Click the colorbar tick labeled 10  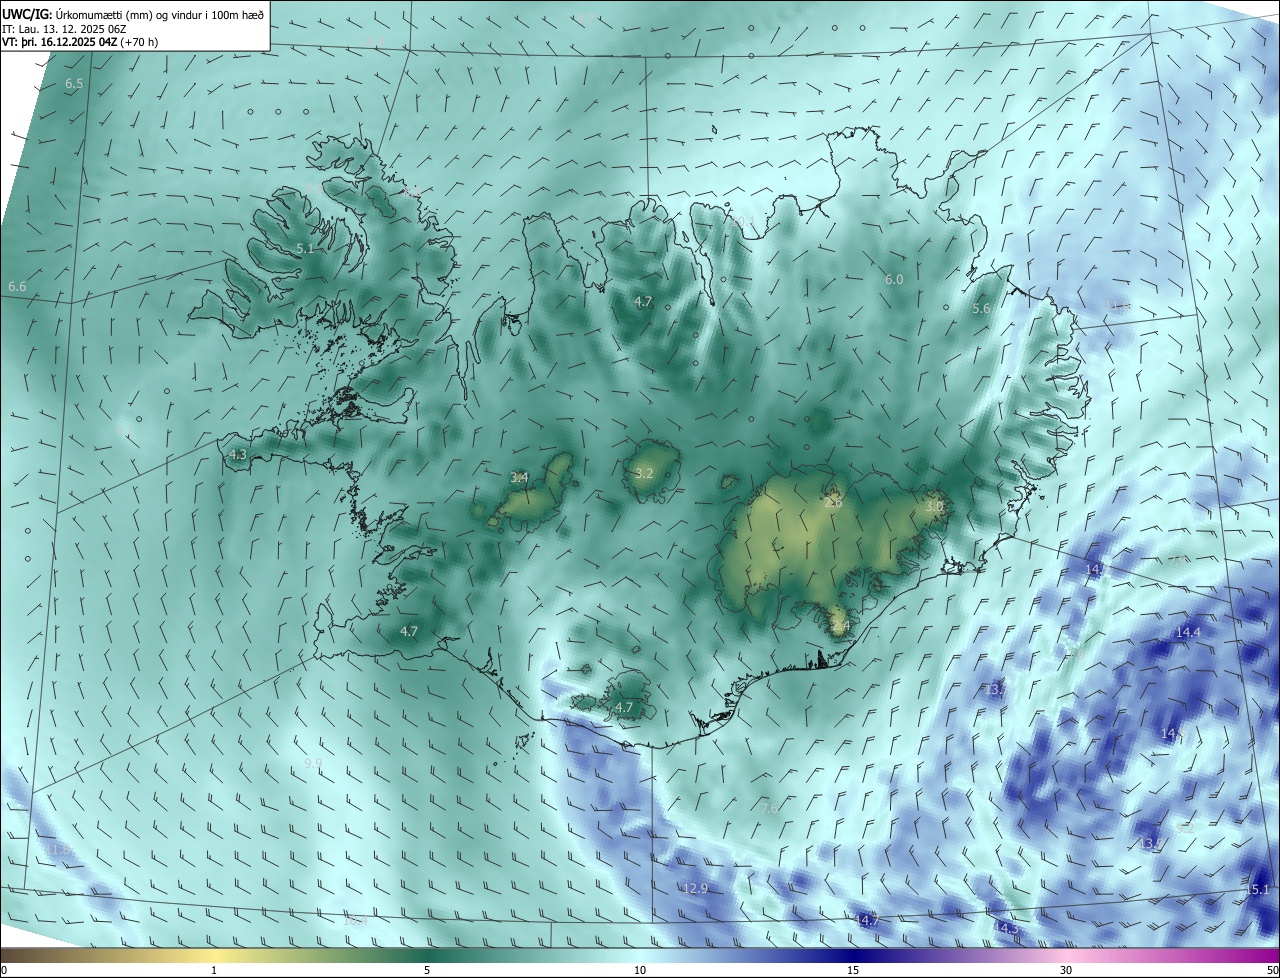tap(640, 971)
